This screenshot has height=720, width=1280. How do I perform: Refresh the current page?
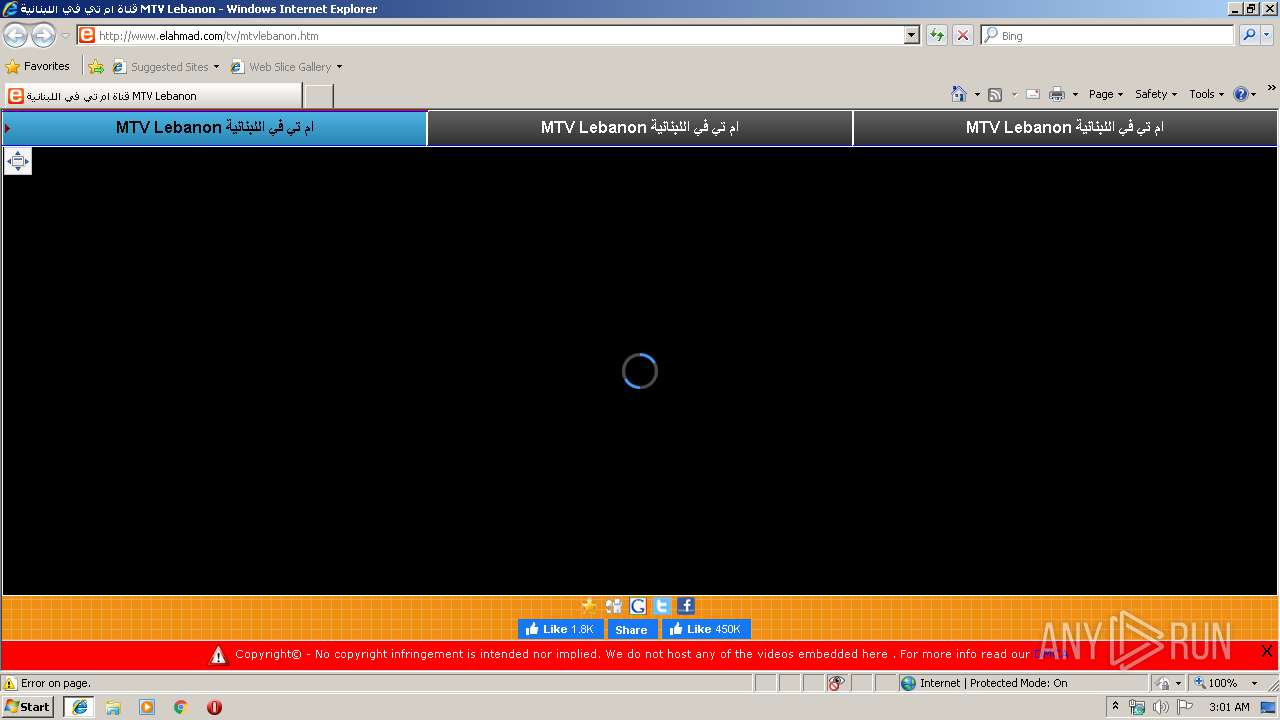[937, 35]
